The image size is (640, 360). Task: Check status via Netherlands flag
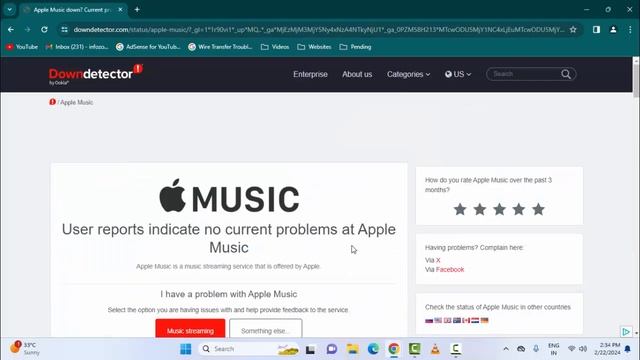click(475, 320)
